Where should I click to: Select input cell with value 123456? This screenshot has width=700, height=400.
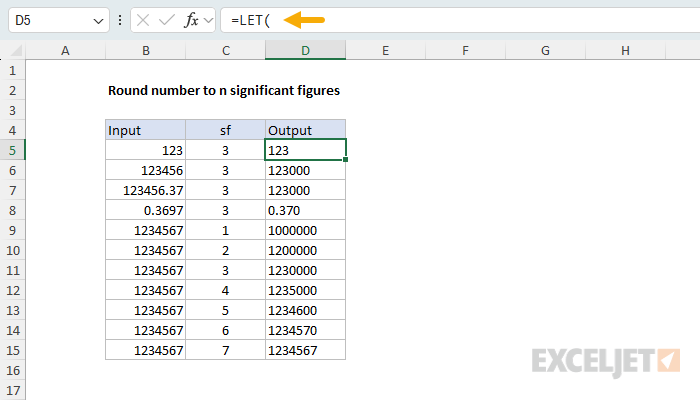tap(146, 171)
